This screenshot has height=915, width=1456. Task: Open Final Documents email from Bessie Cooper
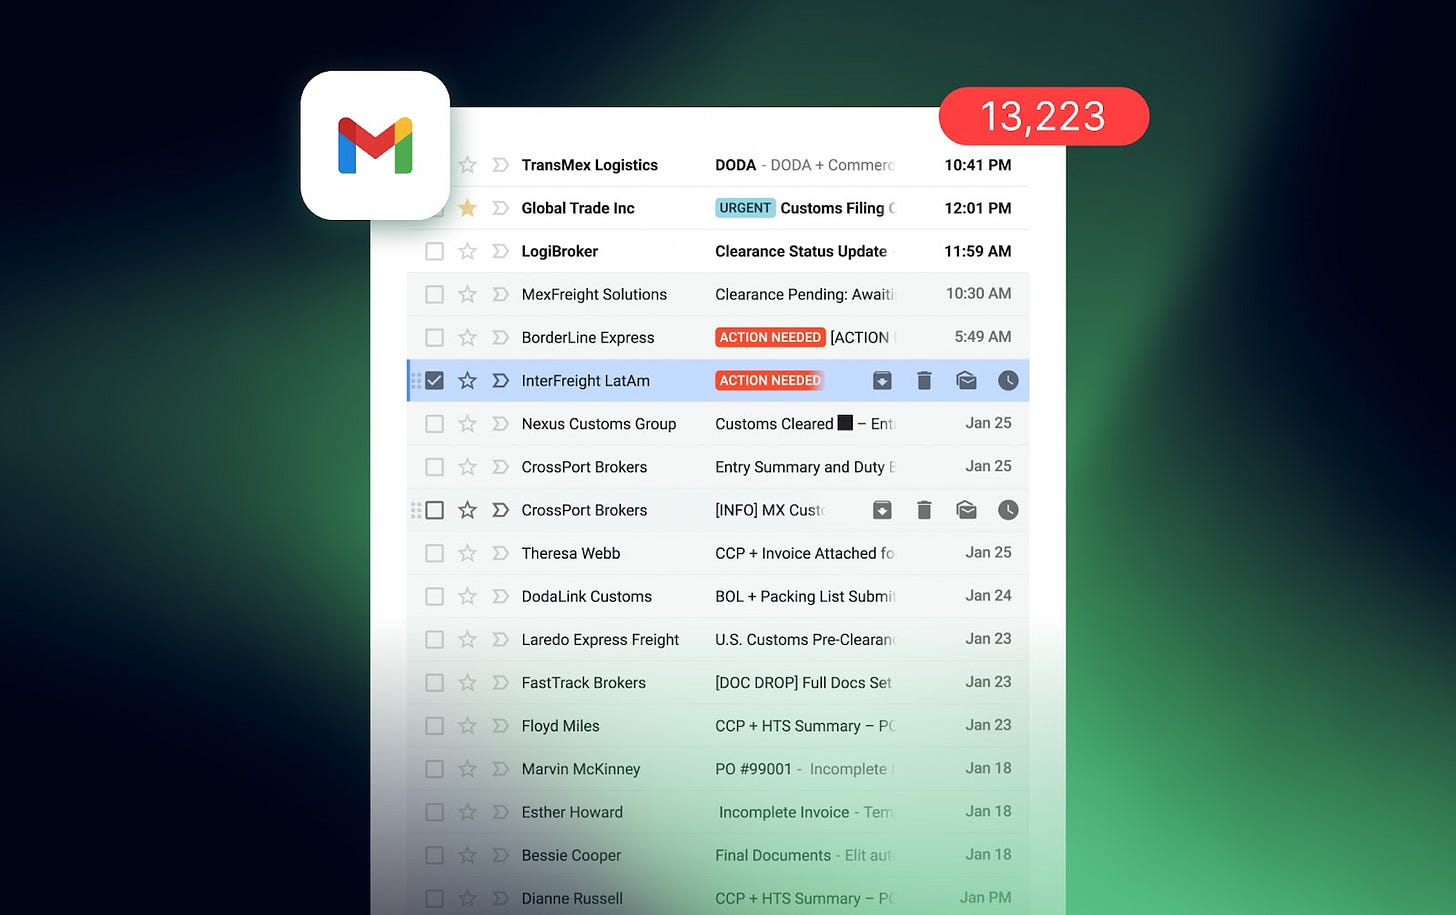click(x=804, y=855)
